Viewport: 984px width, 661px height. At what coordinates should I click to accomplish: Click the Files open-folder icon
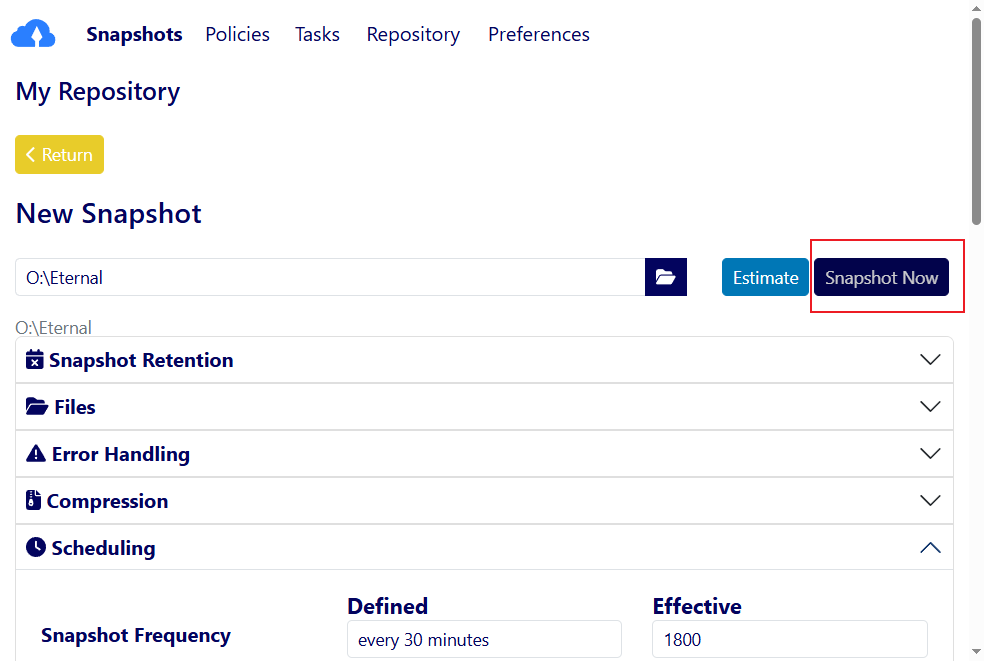coord(37,407)
